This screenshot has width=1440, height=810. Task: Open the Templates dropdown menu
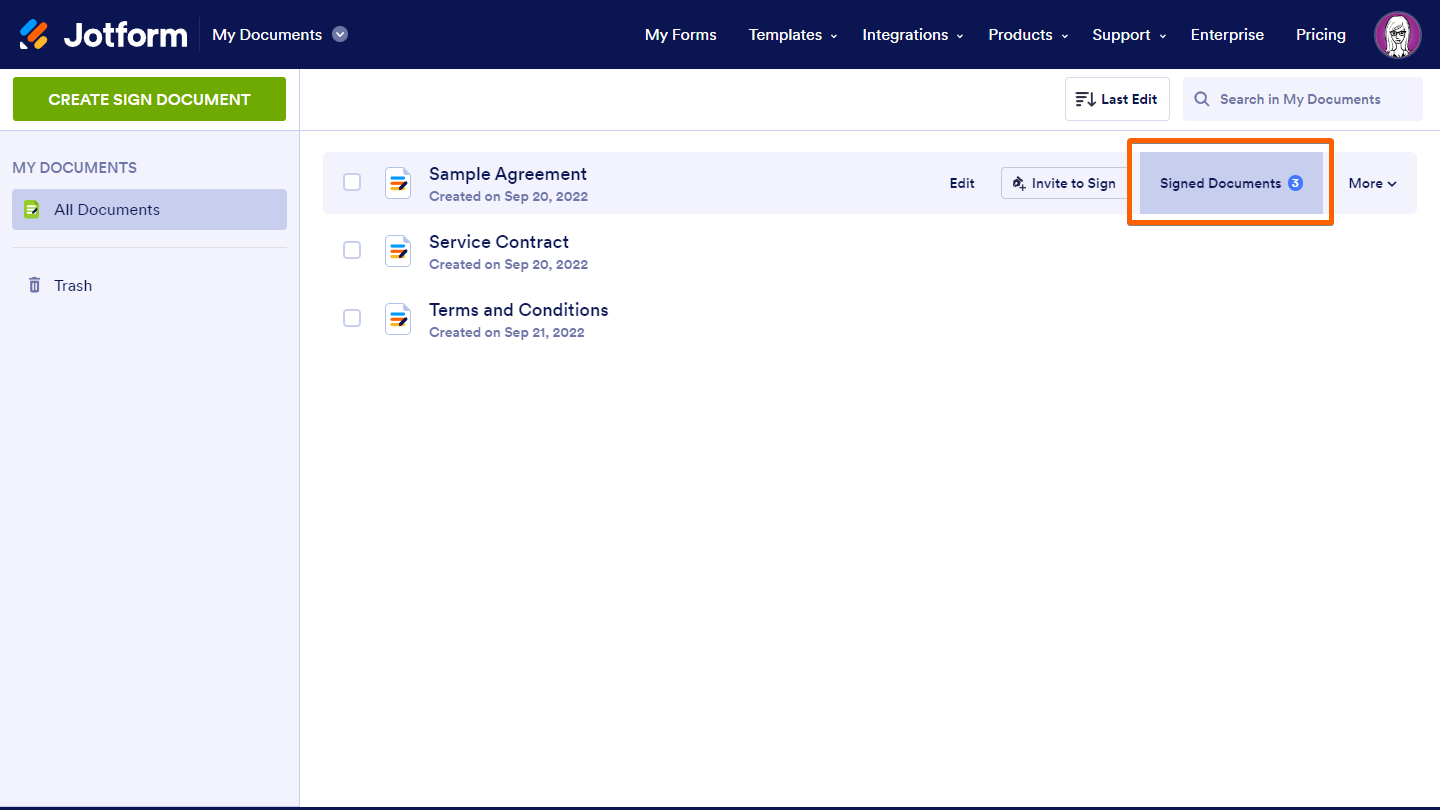pos(792,35)
